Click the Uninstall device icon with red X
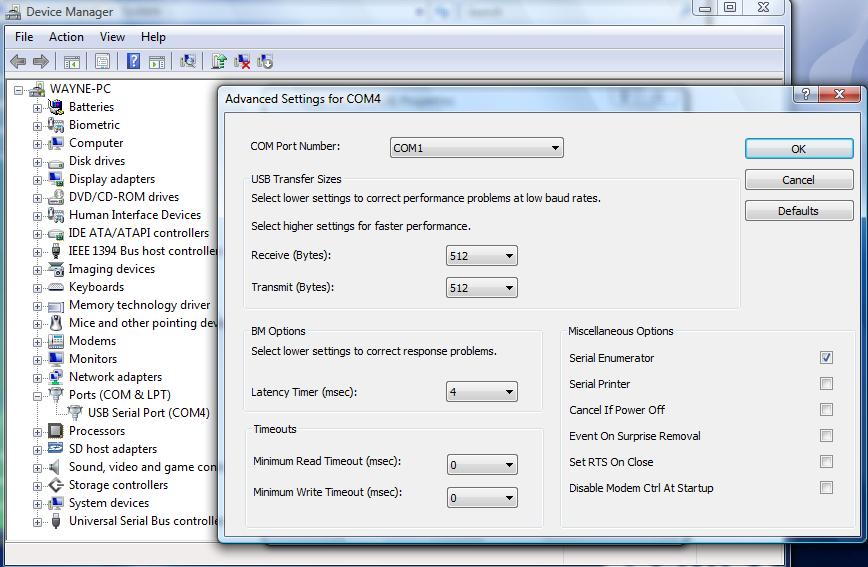Viewport: 868px width, 567px height. tap(242, 61)
